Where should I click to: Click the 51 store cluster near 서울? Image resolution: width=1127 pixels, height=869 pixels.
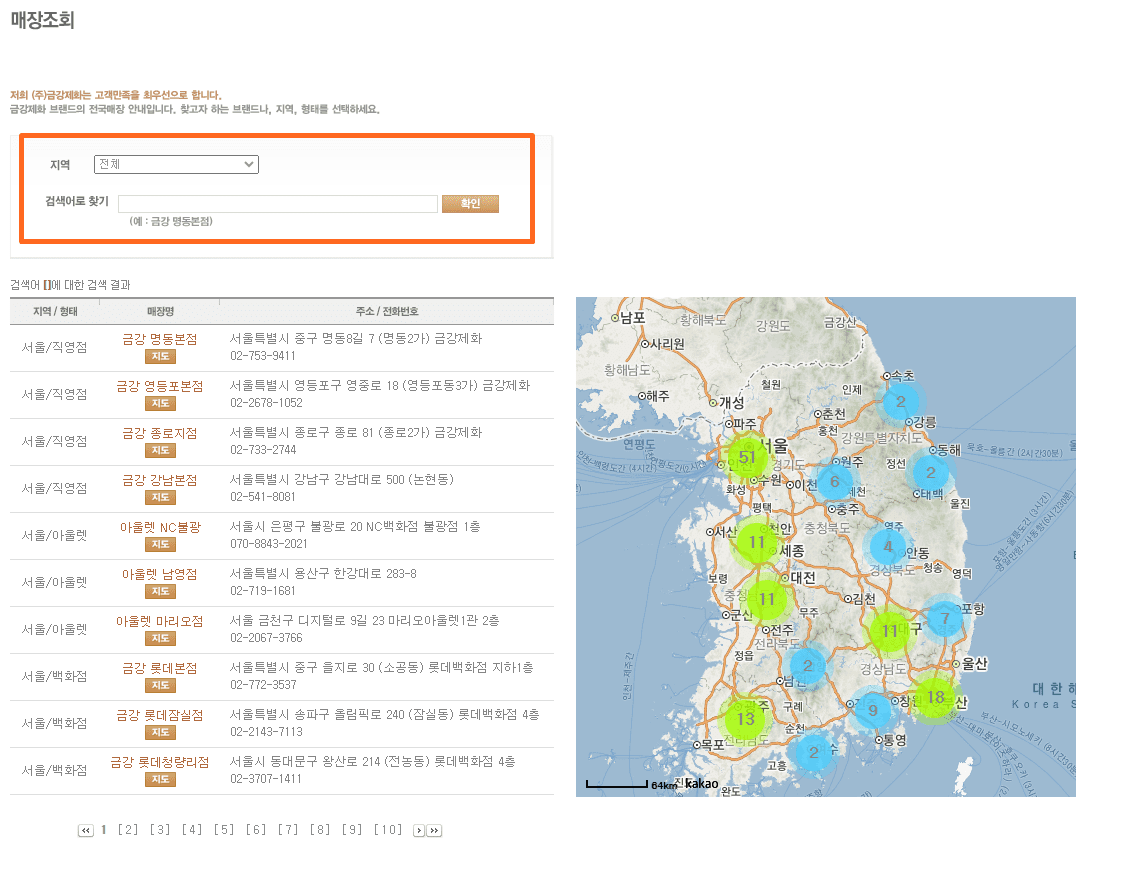pos(748,457)
